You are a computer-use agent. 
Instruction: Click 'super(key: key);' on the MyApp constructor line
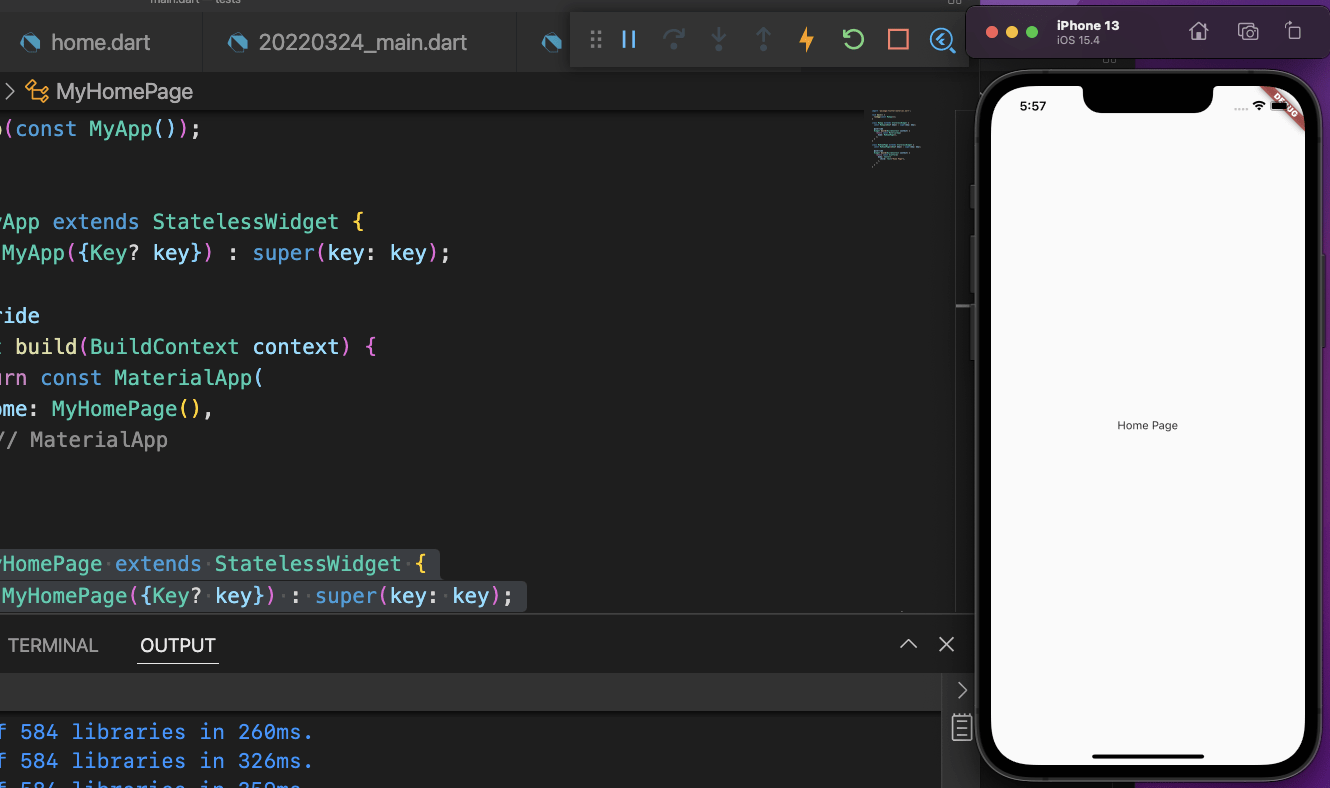pos(351,253)
